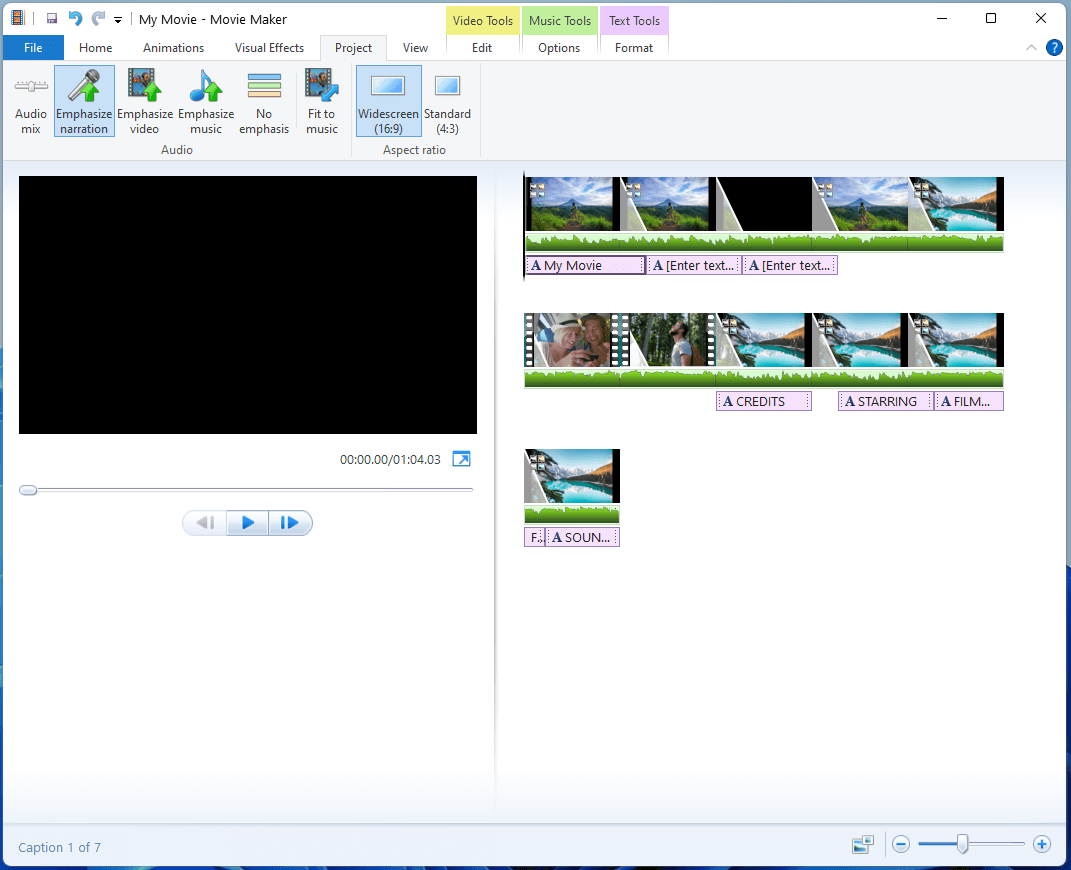This screenshot has width=1071, height=870.
Task: Click the Save project icon
Action: click(x=52, y=18)
